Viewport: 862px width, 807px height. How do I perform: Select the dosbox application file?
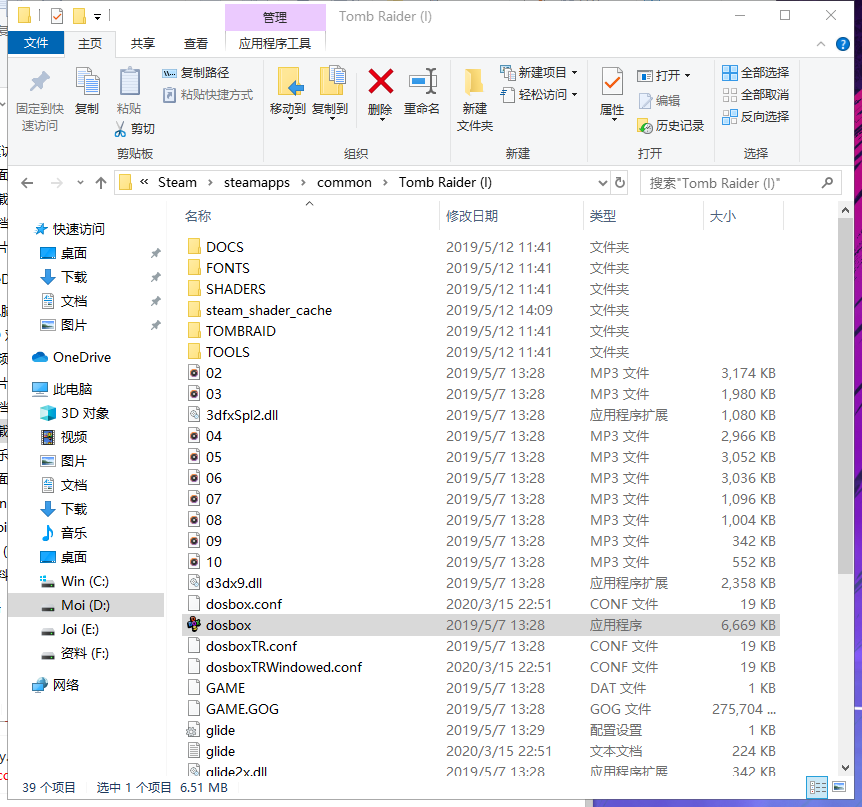tap(480, 625)
